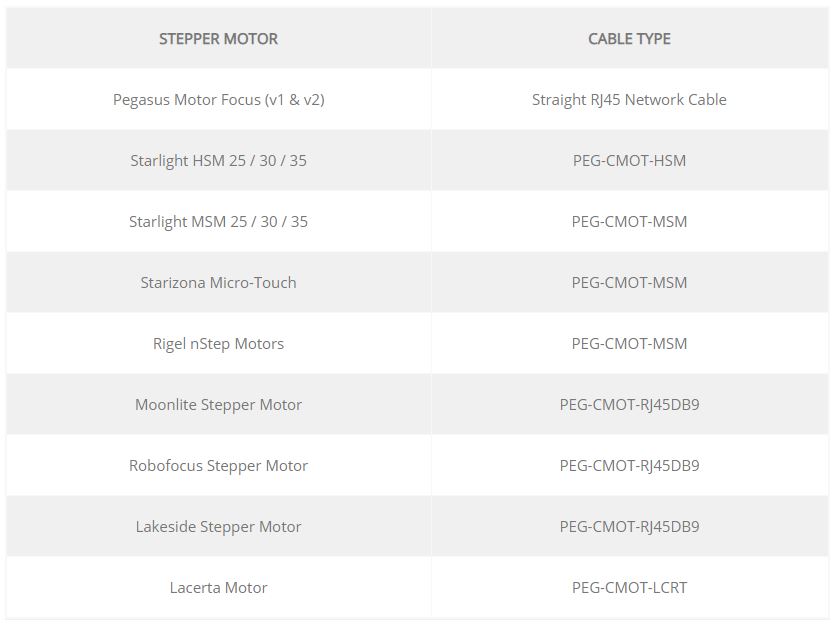Click PEG-CMOT-RJ45DB9 in the Lakeside row
This screenshot has width=838, height=633.
tap(629, 526)
